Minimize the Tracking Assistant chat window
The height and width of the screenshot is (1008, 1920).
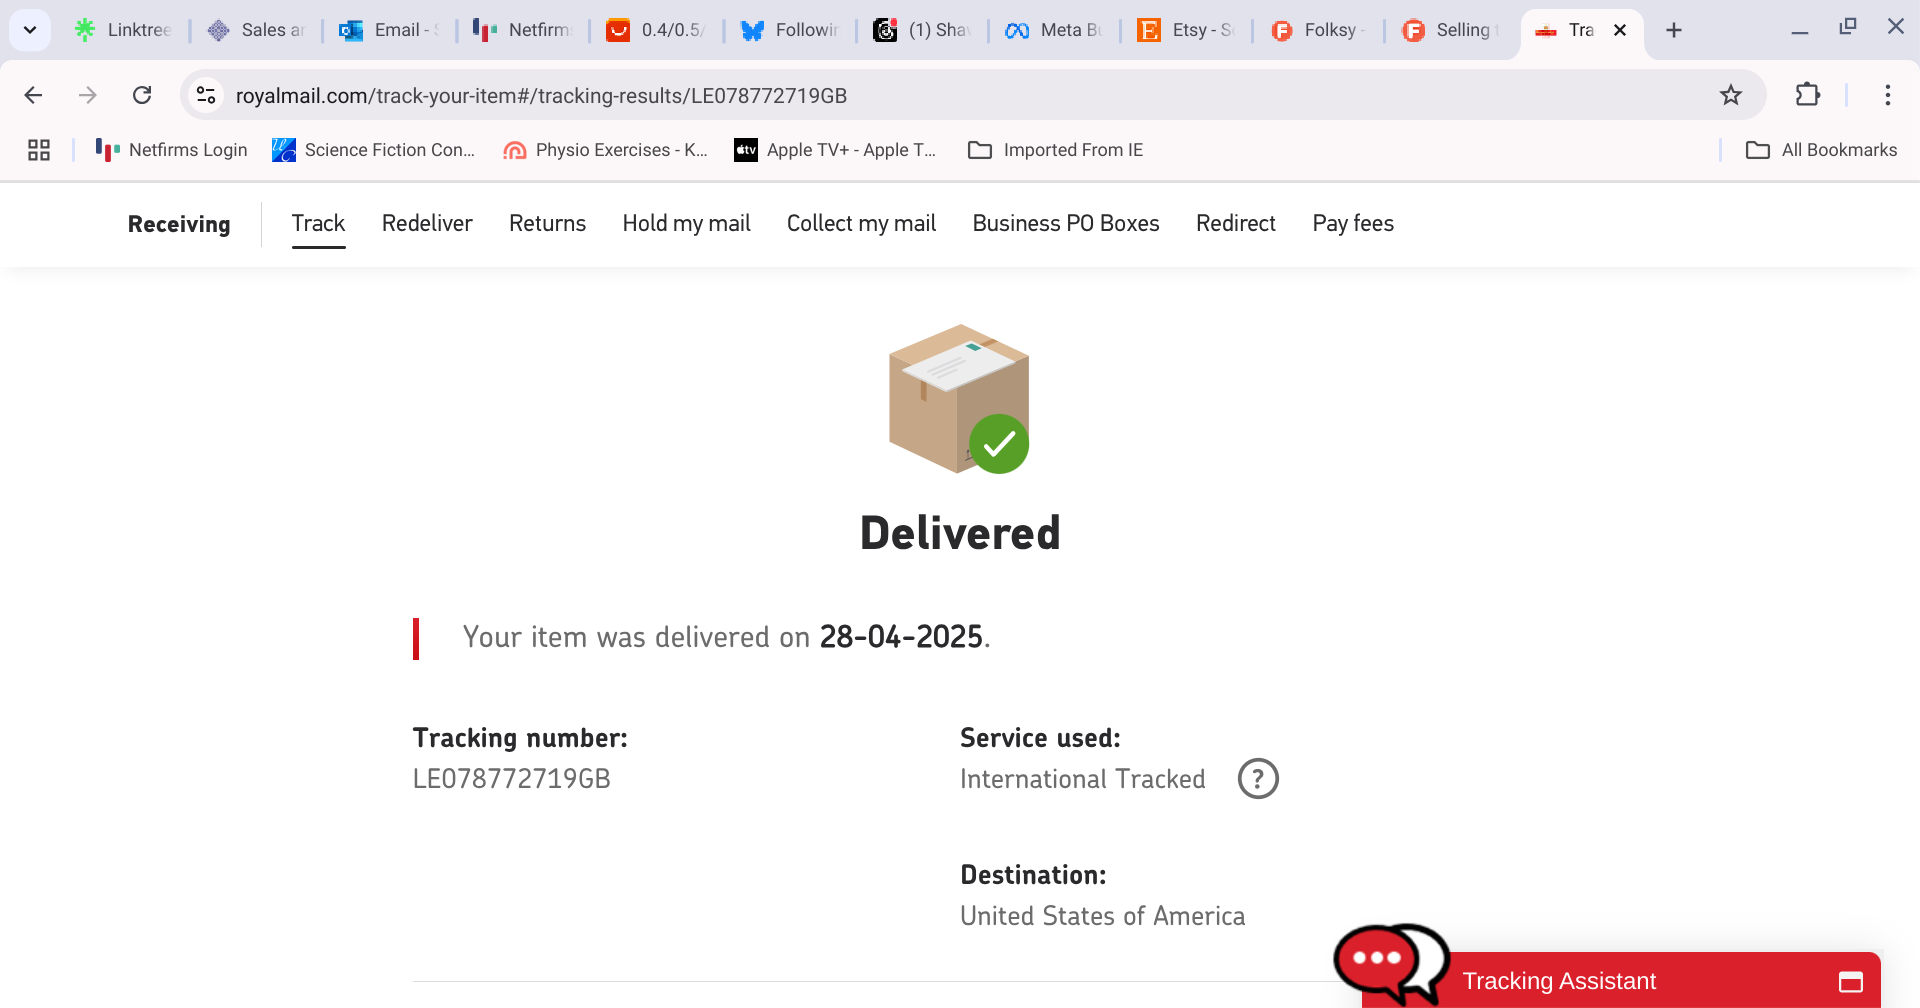point(1851,982)
